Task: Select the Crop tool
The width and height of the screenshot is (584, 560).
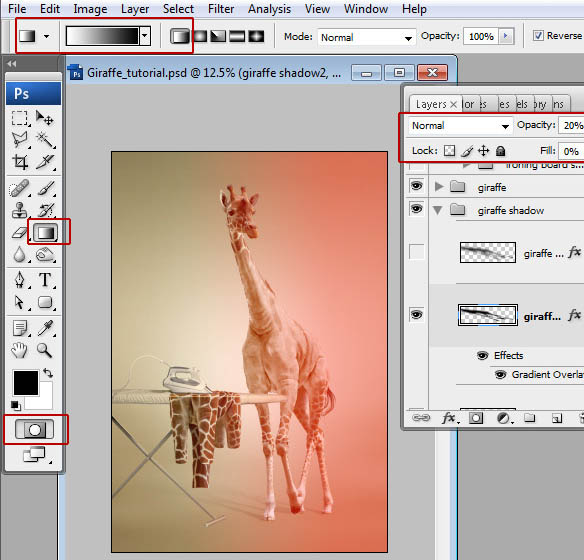Action: [20, 162]
